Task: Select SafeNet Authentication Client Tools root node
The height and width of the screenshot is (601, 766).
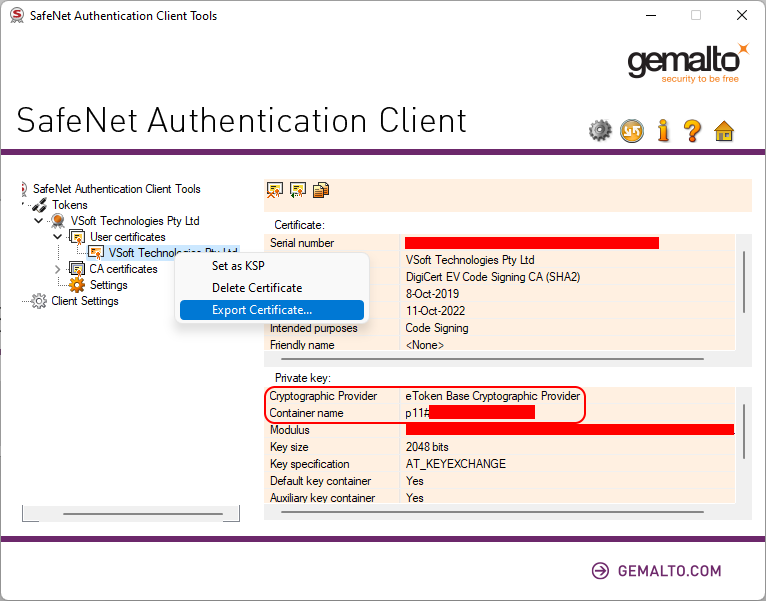Action: coord(116,189)
